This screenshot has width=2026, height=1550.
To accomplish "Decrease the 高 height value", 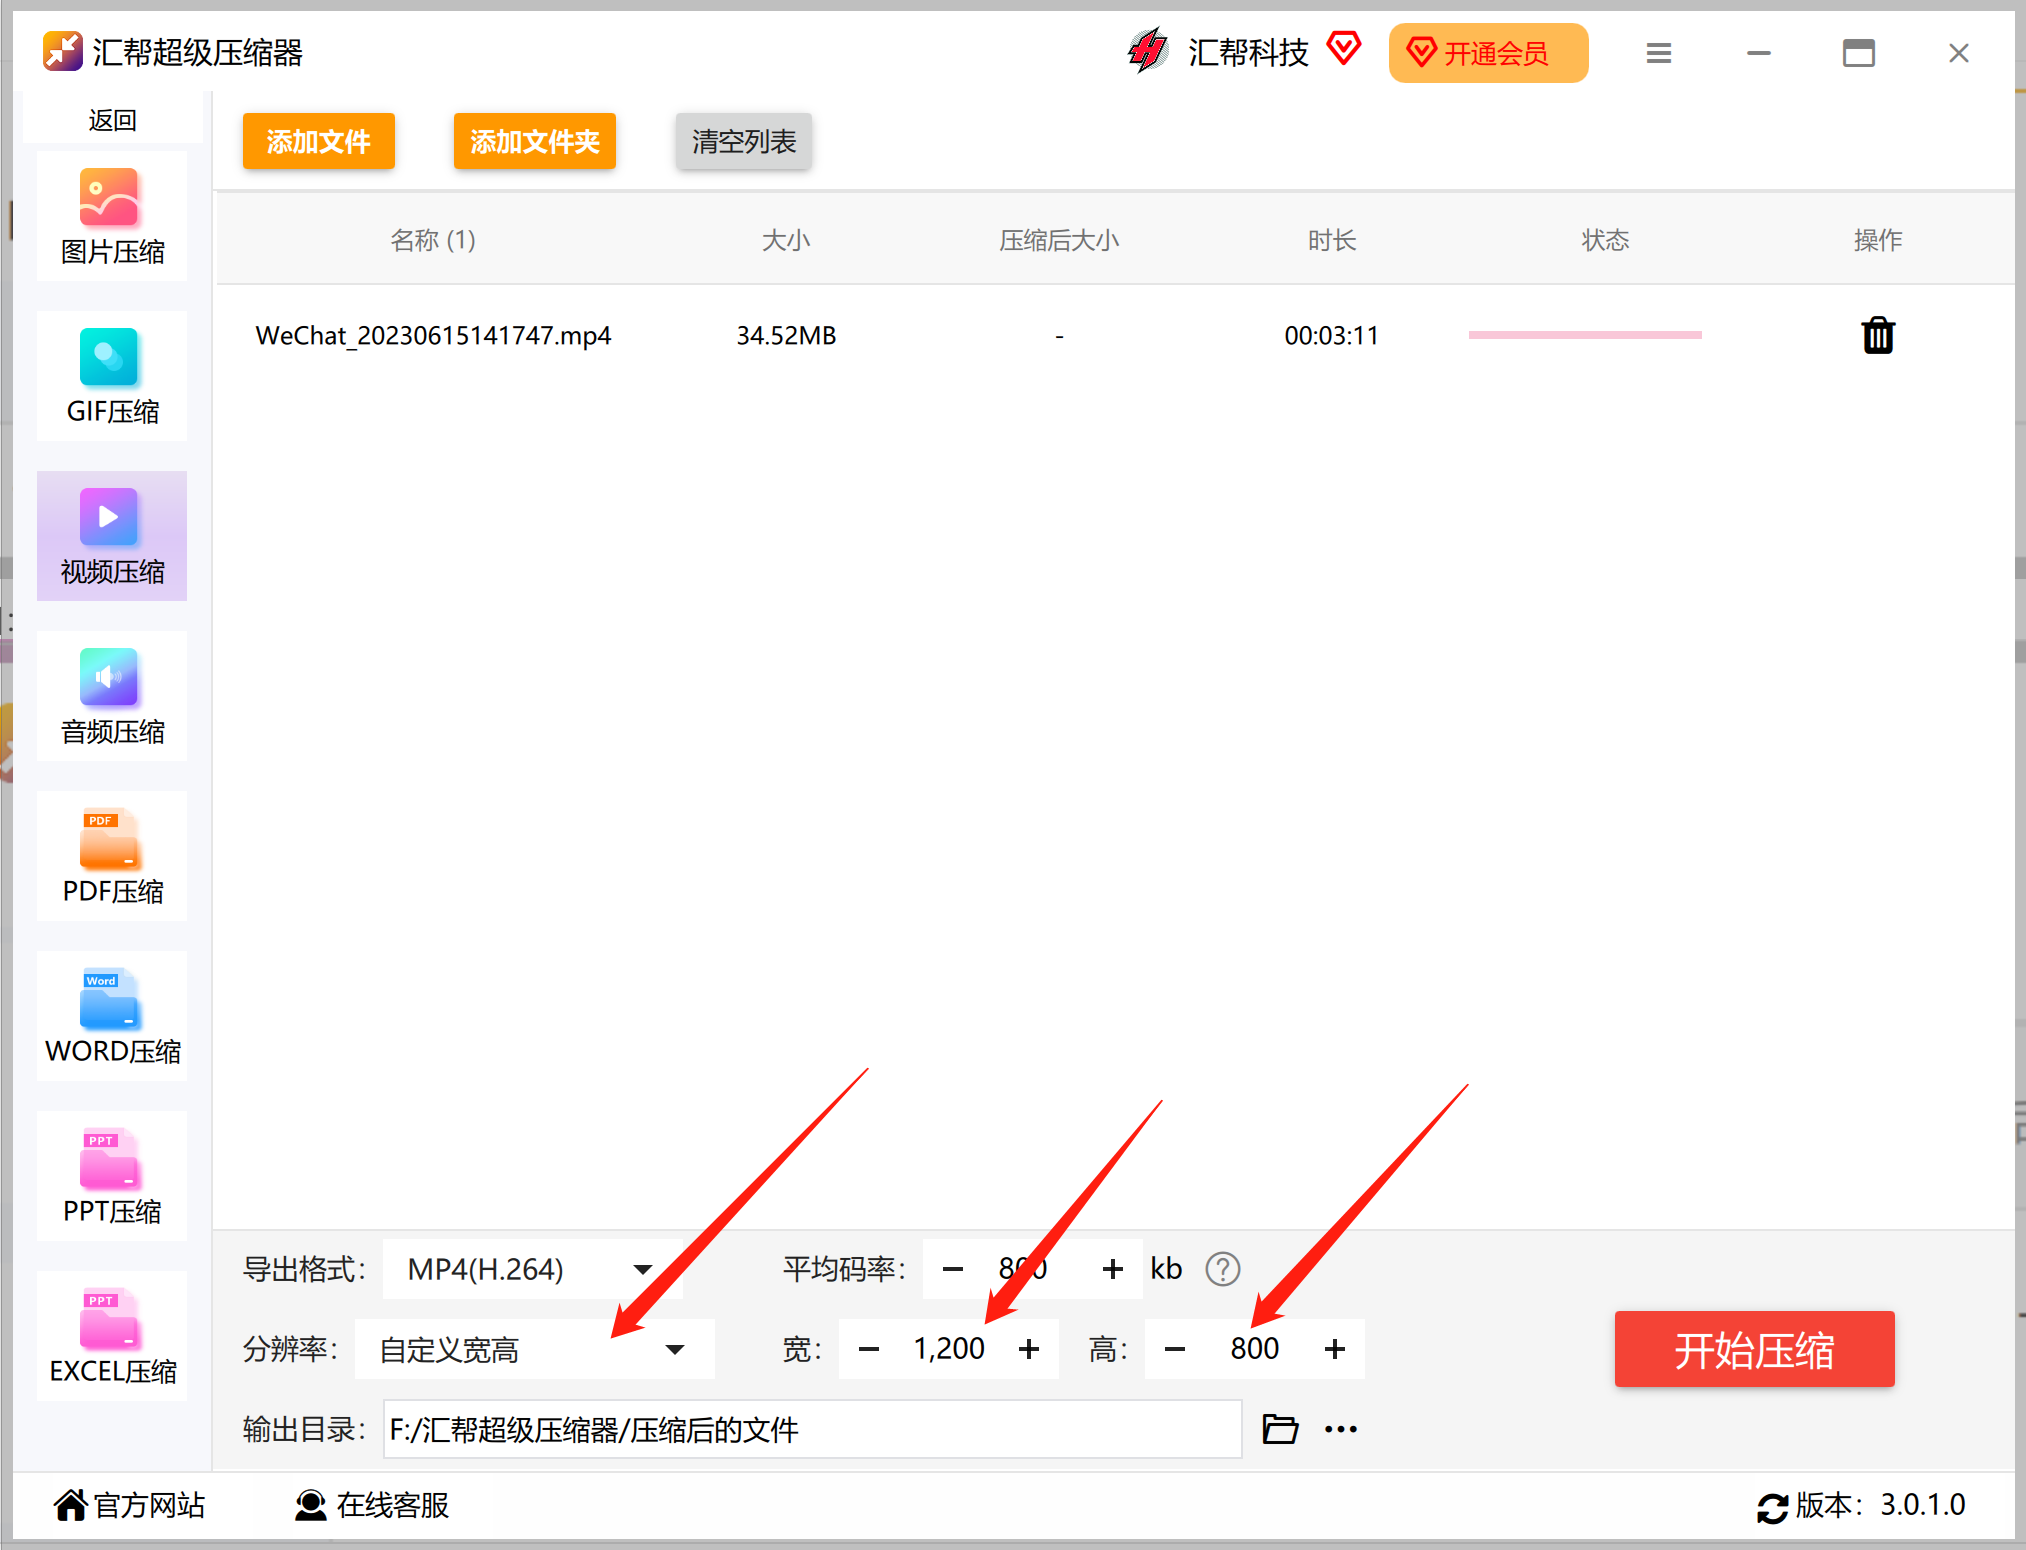I will 1175,1349.
